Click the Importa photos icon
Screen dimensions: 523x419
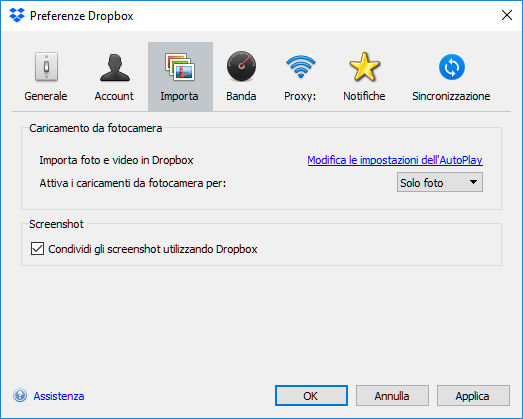(180, 67)
